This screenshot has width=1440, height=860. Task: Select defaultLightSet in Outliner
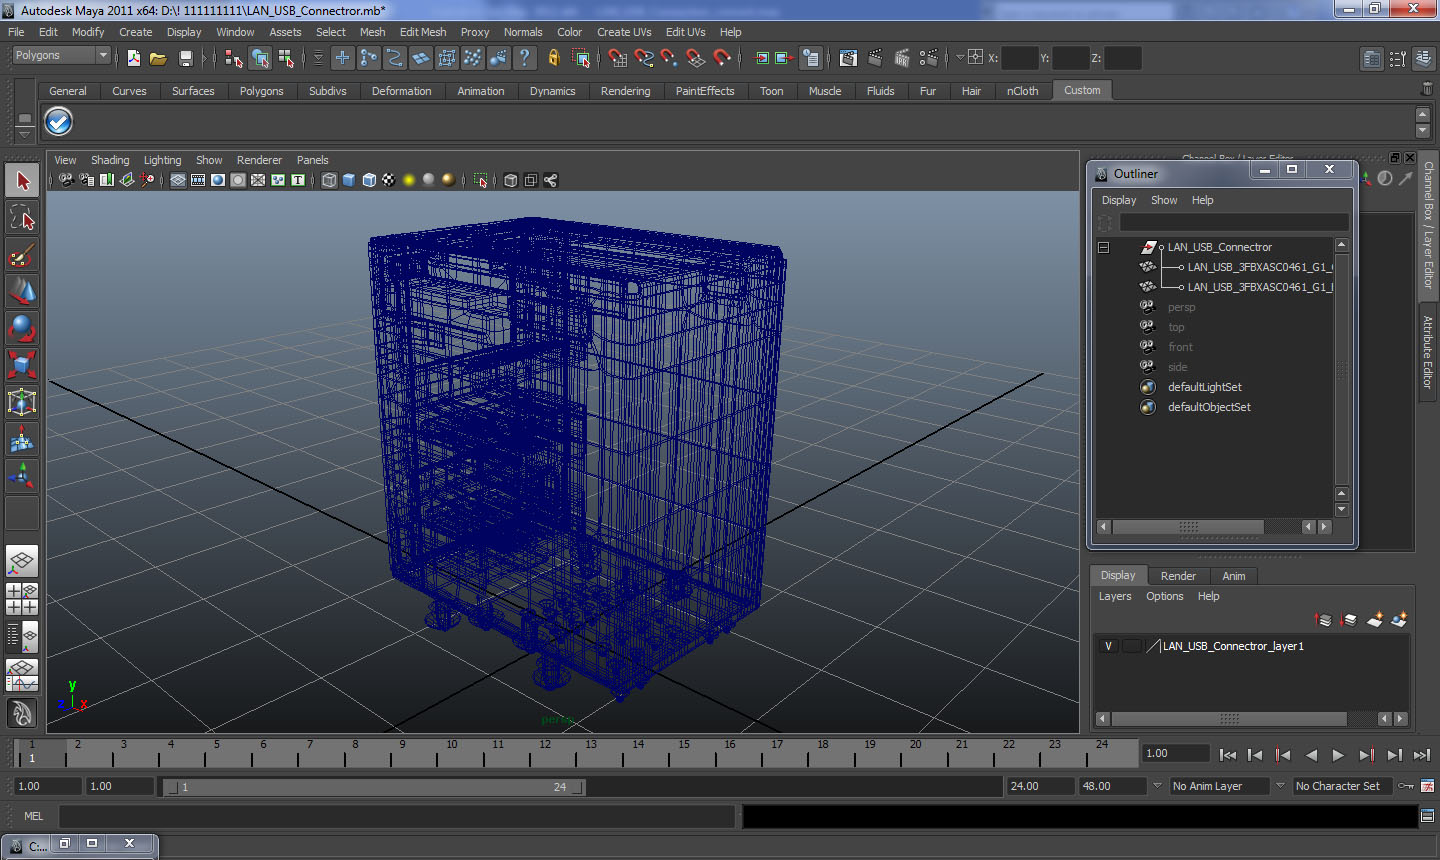tap(1204, 387)
